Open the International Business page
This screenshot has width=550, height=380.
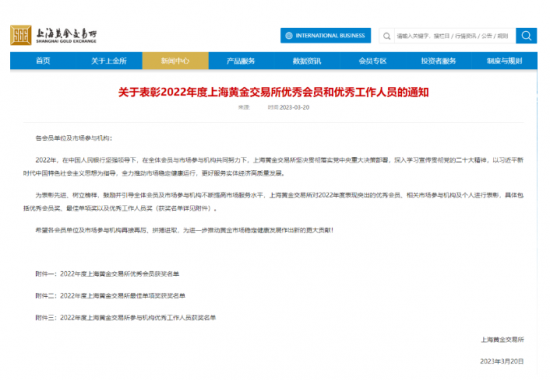pyautogui.click(x=326, y=35)
